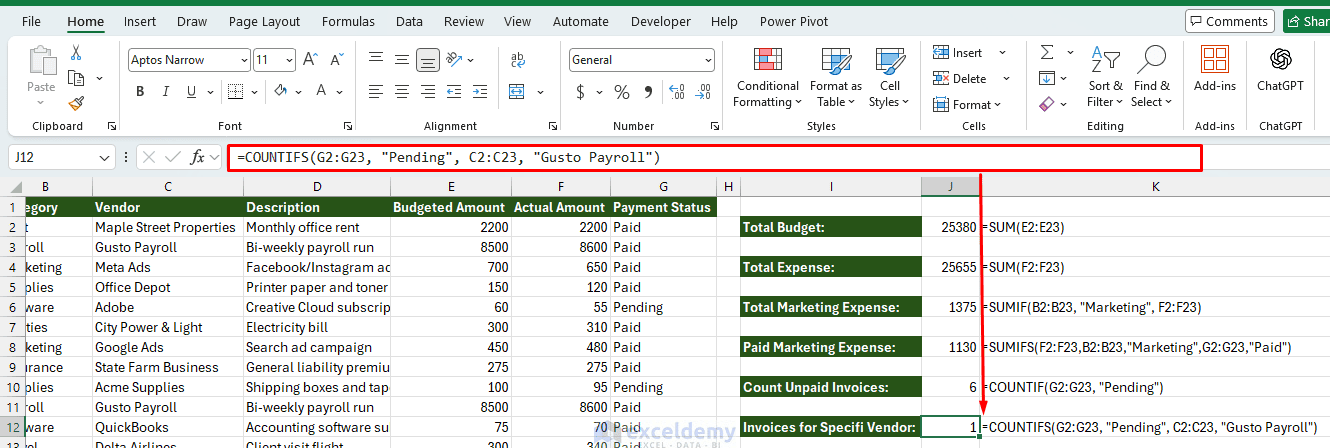Screen dimensions: 1330x448
Task: Open Format as Table gallery
Action: [x=836, y=77]
